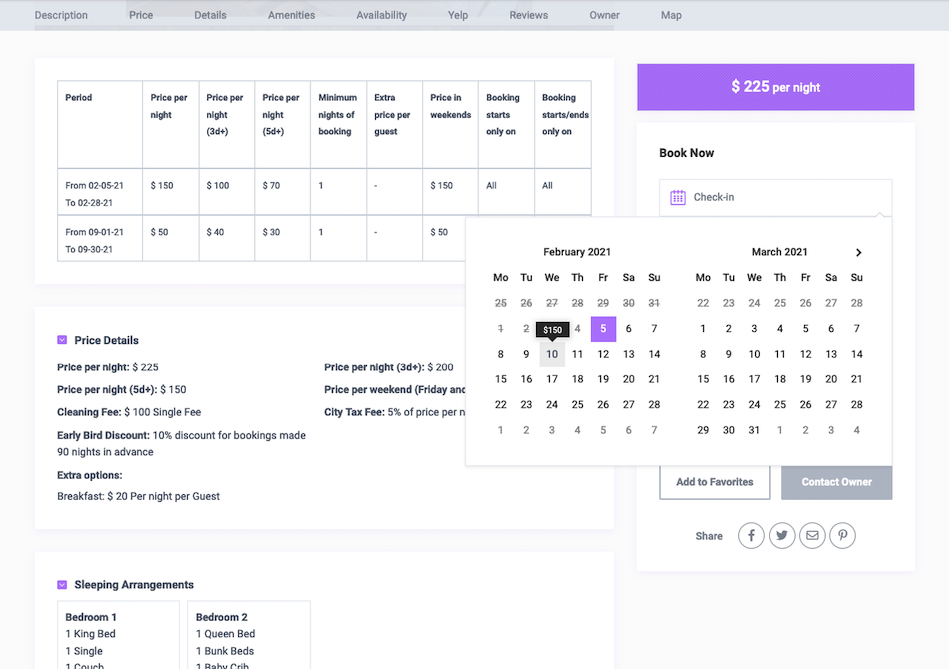Viewport: 949px width, 669px height.
Task: Select February 10 in the calendar
Action: click(x=552, y=354)
